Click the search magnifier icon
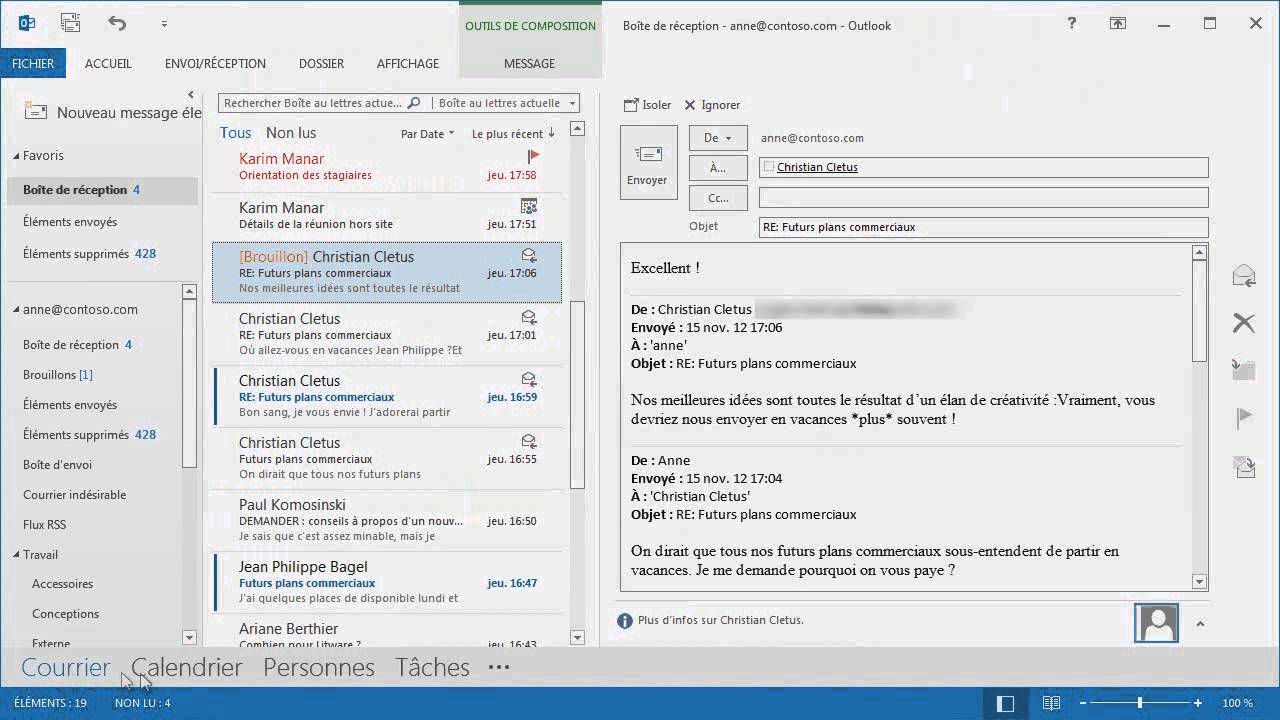Image resolution: width=1280 pixels, height=720 pixels. (413, 103)
